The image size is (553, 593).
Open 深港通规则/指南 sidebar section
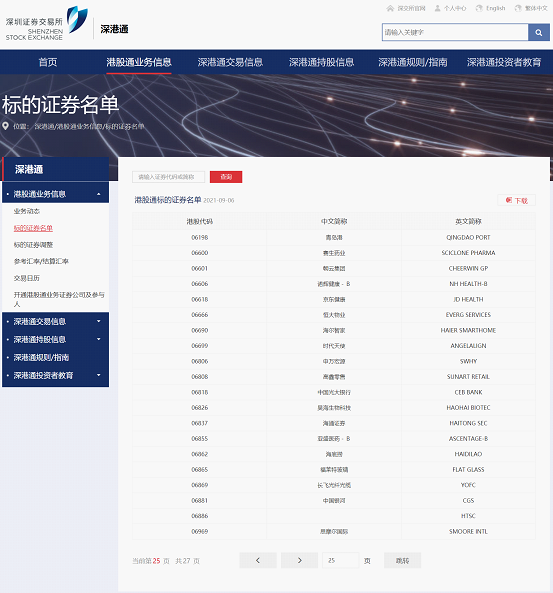pos(56,357)
